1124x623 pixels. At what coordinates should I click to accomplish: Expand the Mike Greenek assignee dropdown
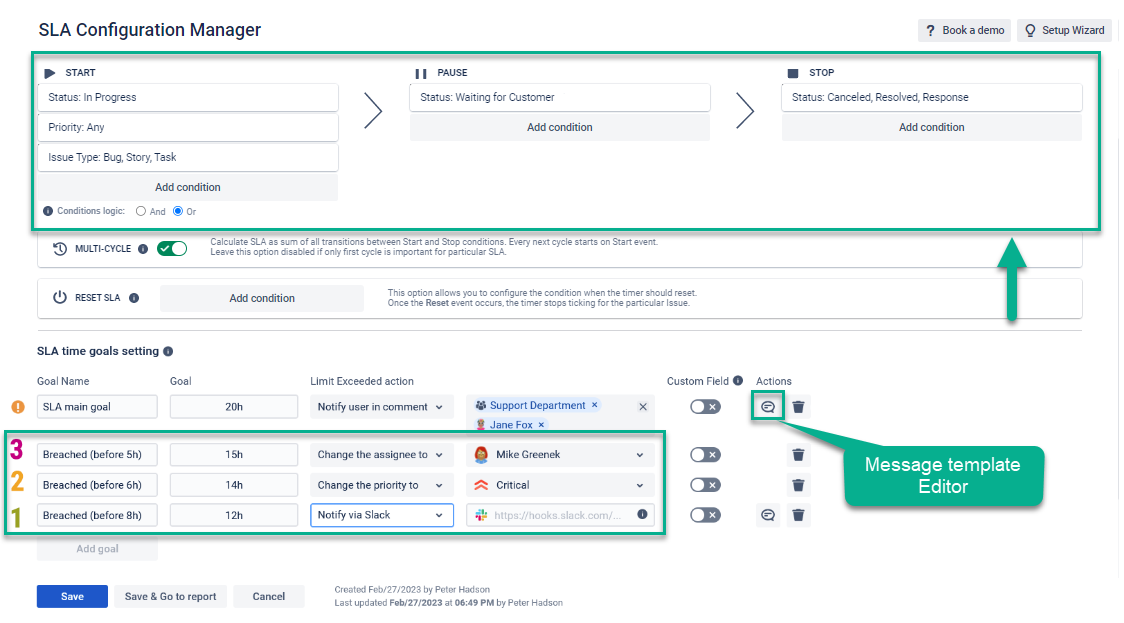tap(560, 455)
